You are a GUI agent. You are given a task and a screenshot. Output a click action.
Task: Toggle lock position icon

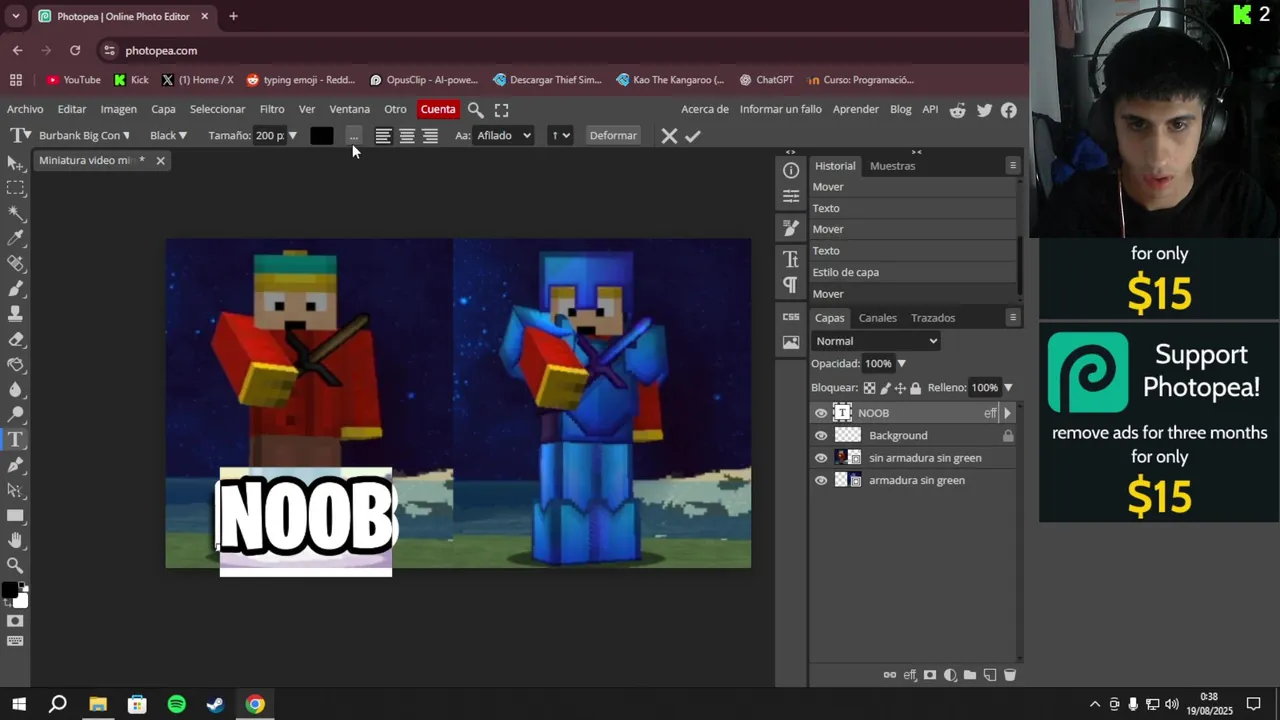(x=900, y=388)
